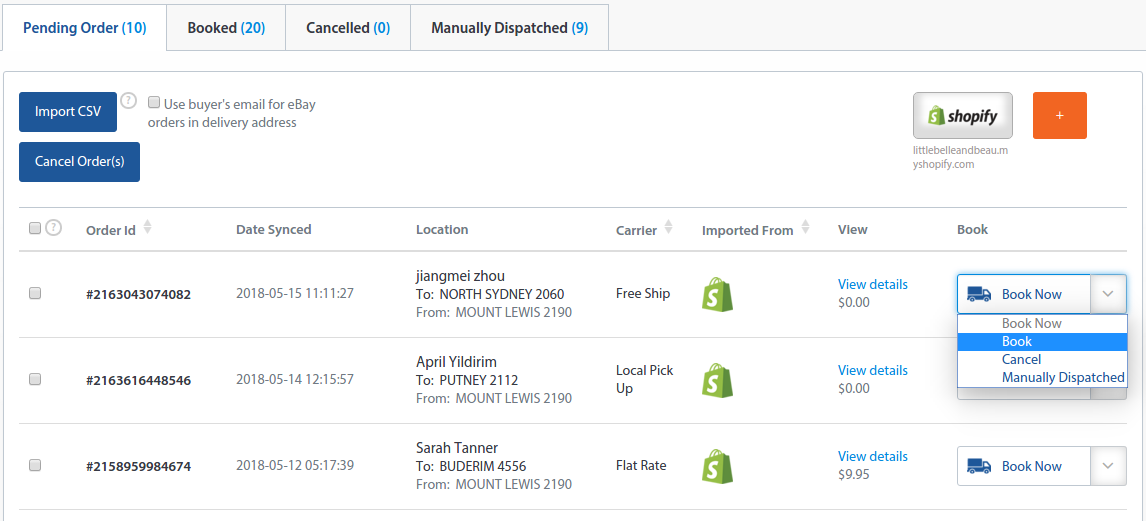Check the box for order #2158959984674
This screenshot has height=521, width=1146.
coord(35,466)
